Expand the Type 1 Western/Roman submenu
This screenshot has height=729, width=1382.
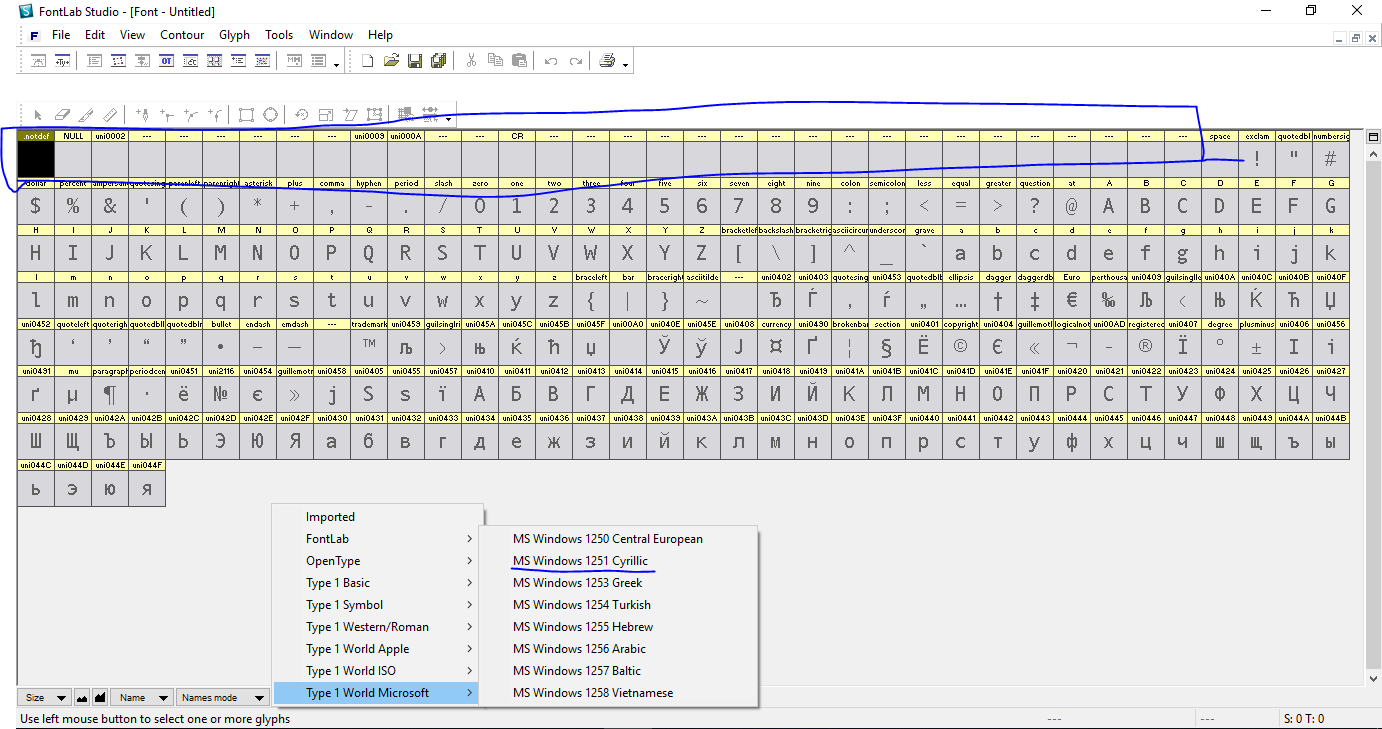pyautogui.click(x=378, y=627)
